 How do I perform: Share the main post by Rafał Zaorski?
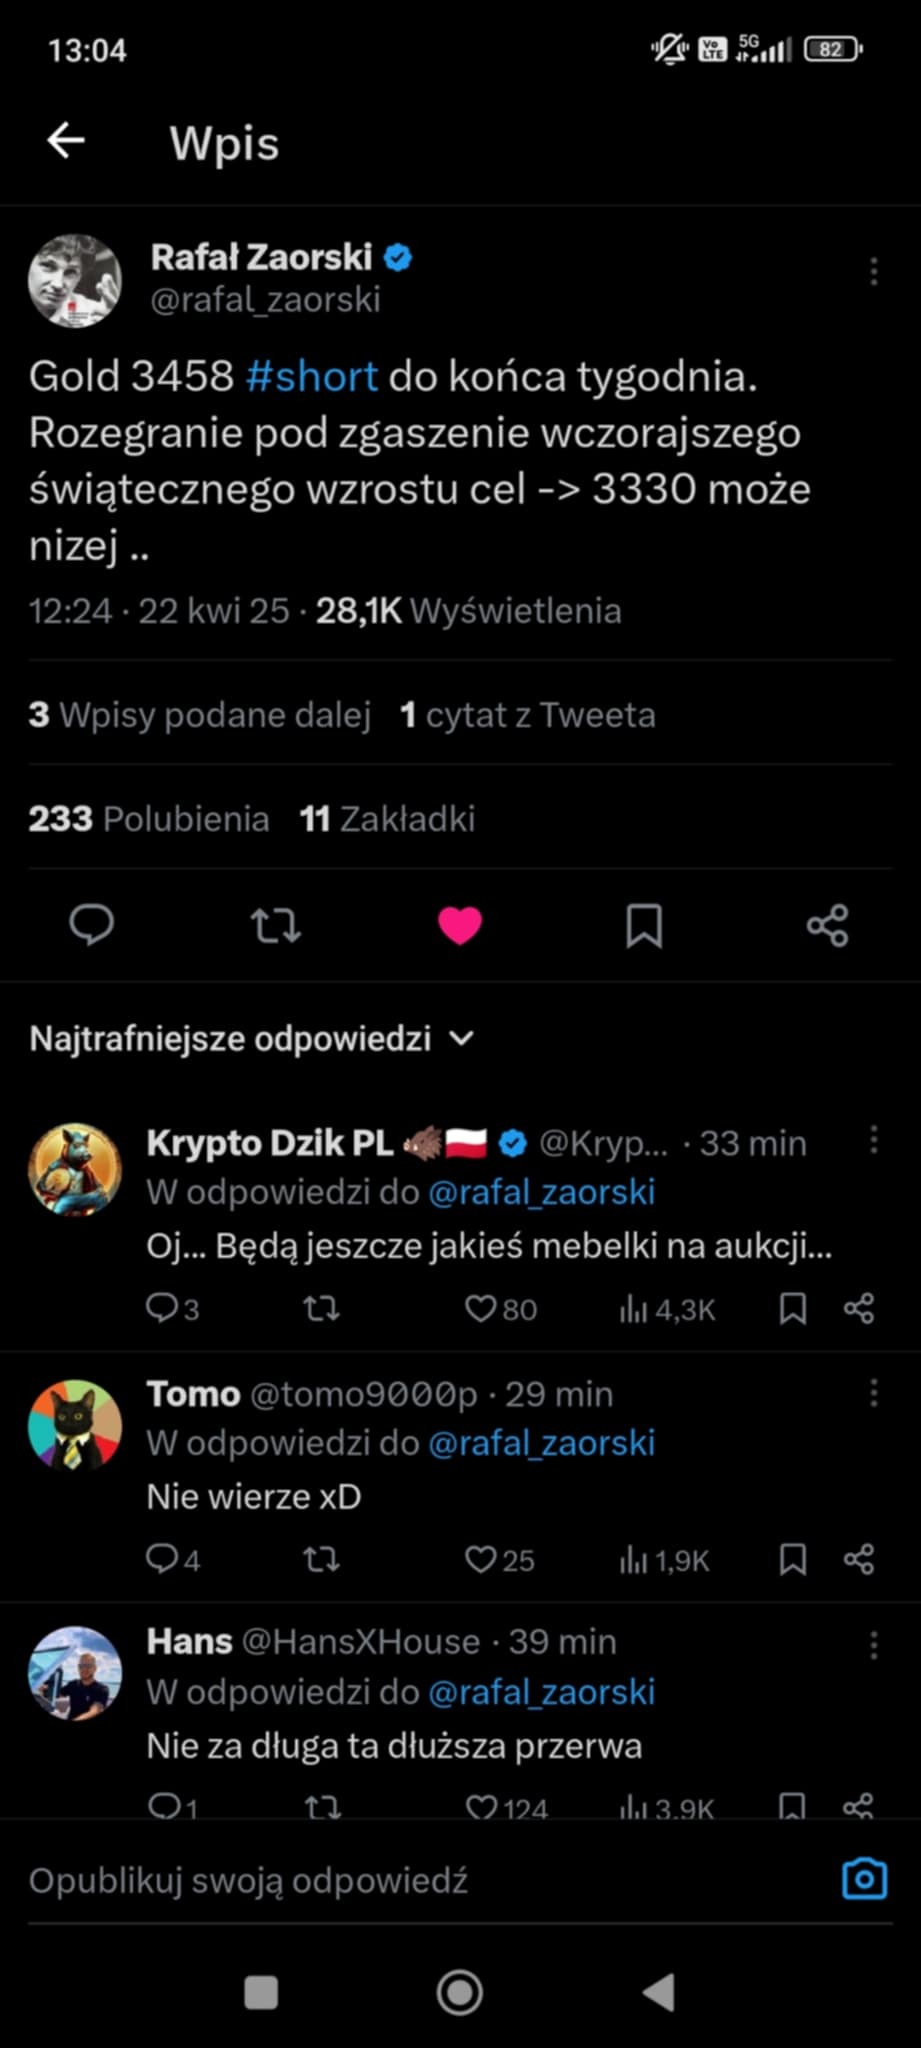827,925
